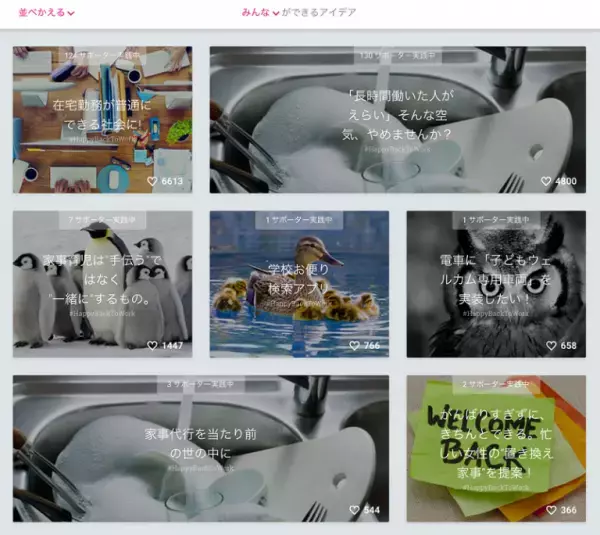Like the 在宅勤務が普通に card heart icon
The image size is (600, 535).
coord(152,181)
